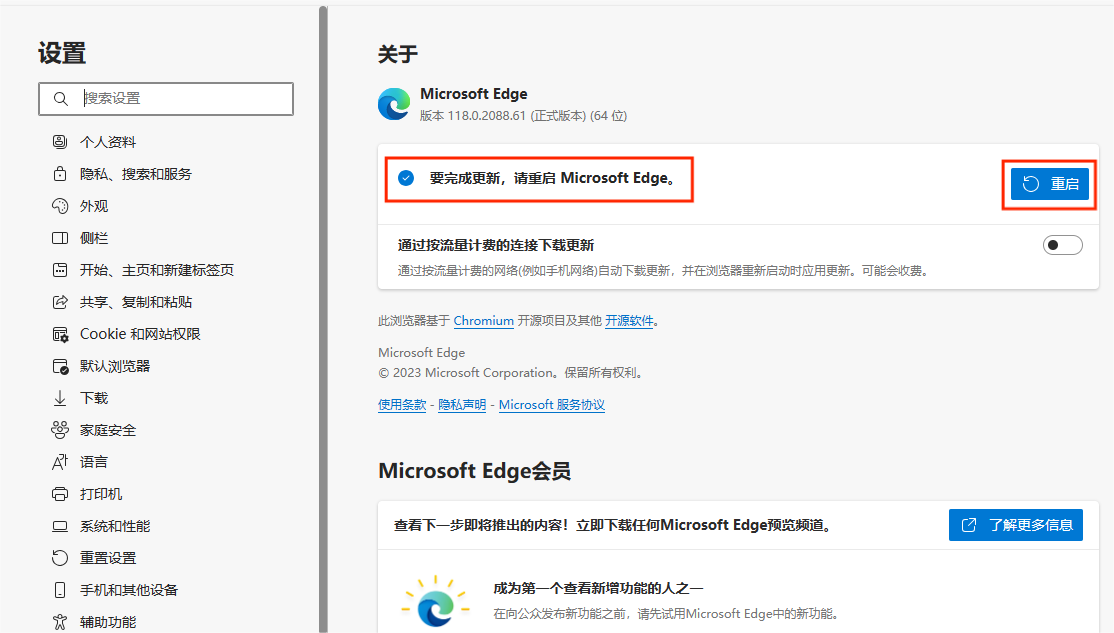Image resolution: width=1114 pixels, height=633 pixels.
Task: Select the 下载 downloads icon
Action: coord(61,397)
